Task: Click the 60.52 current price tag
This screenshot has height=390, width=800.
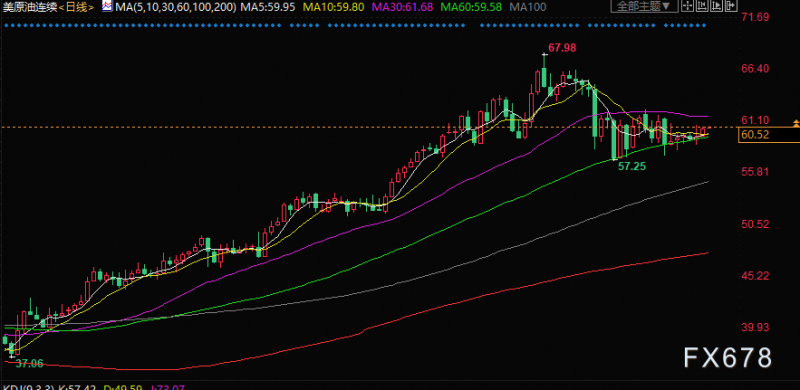Action: tap(768, 135)
